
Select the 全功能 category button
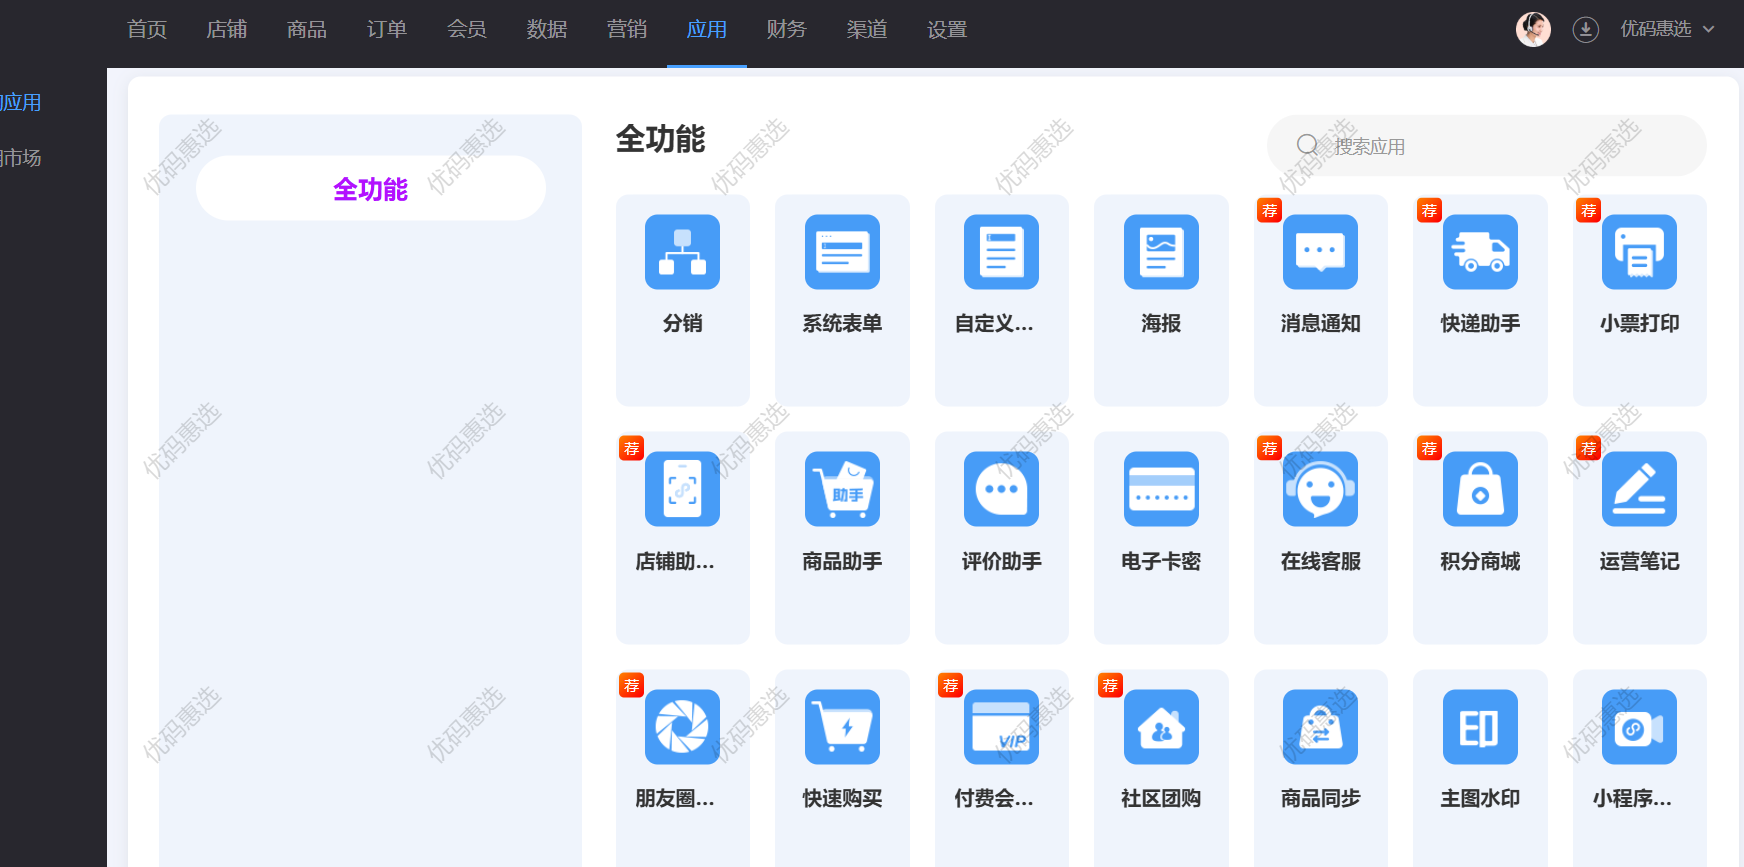[x=370, y=188]
